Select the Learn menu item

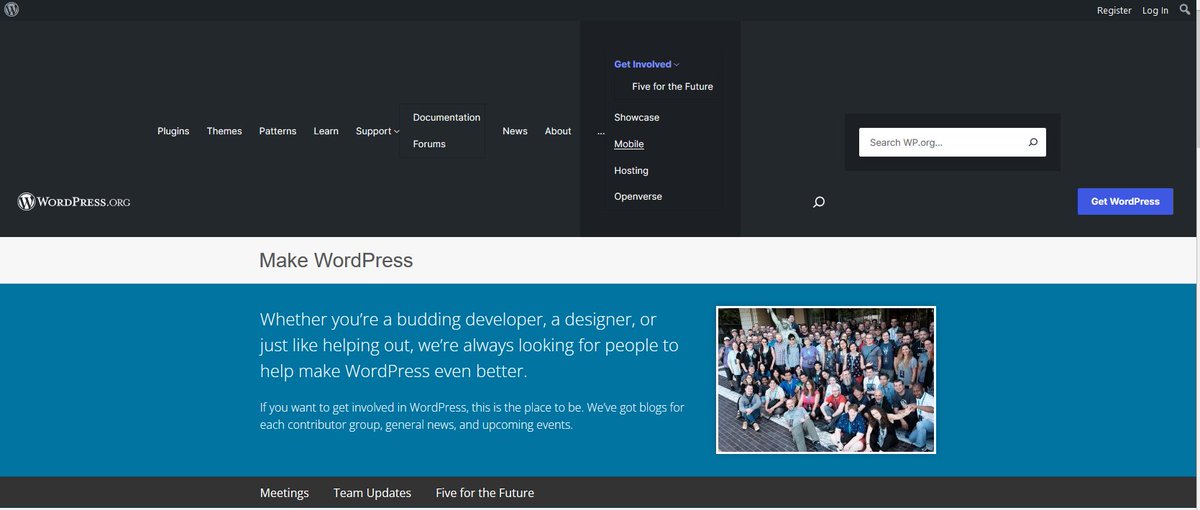click(x=326, y=131)
